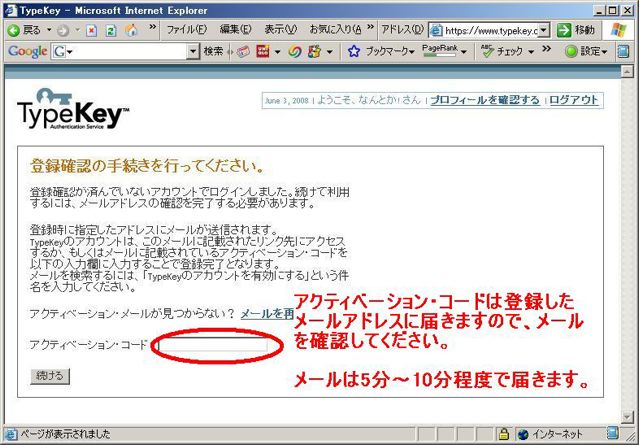Open the forward history dropdown arrow
Screen dimensions: 639x445
click(77, 30)
